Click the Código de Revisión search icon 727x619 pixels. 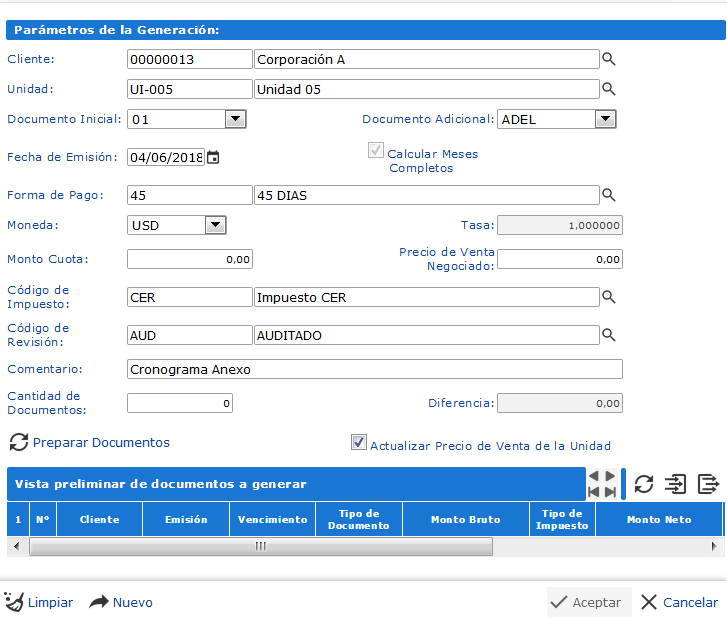coord(608,335)
